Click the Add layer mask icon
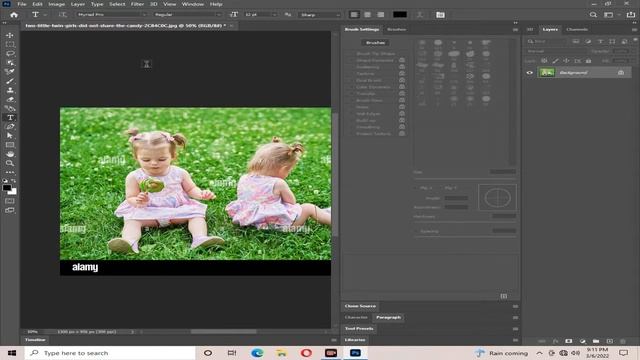The height and width of the screenshot is (360, 640). 569,341
